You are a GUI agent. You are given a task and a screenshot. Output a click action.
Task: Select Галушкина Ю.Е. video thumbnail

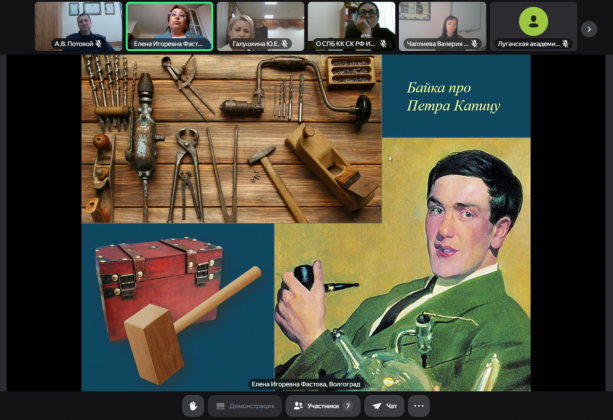point(260,25)
